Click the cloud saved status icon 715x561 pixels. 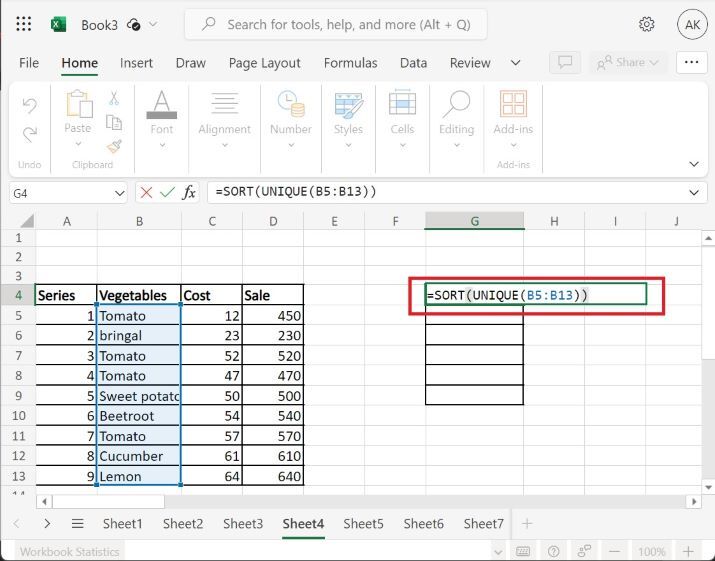134,24
